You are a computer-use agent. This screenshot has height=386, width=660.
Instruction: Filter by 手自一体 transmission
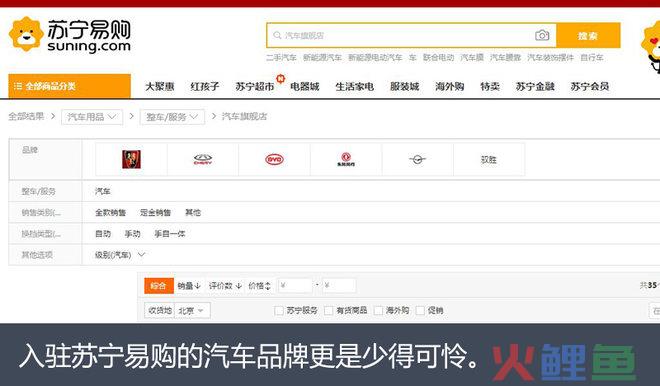click(170, 234)
